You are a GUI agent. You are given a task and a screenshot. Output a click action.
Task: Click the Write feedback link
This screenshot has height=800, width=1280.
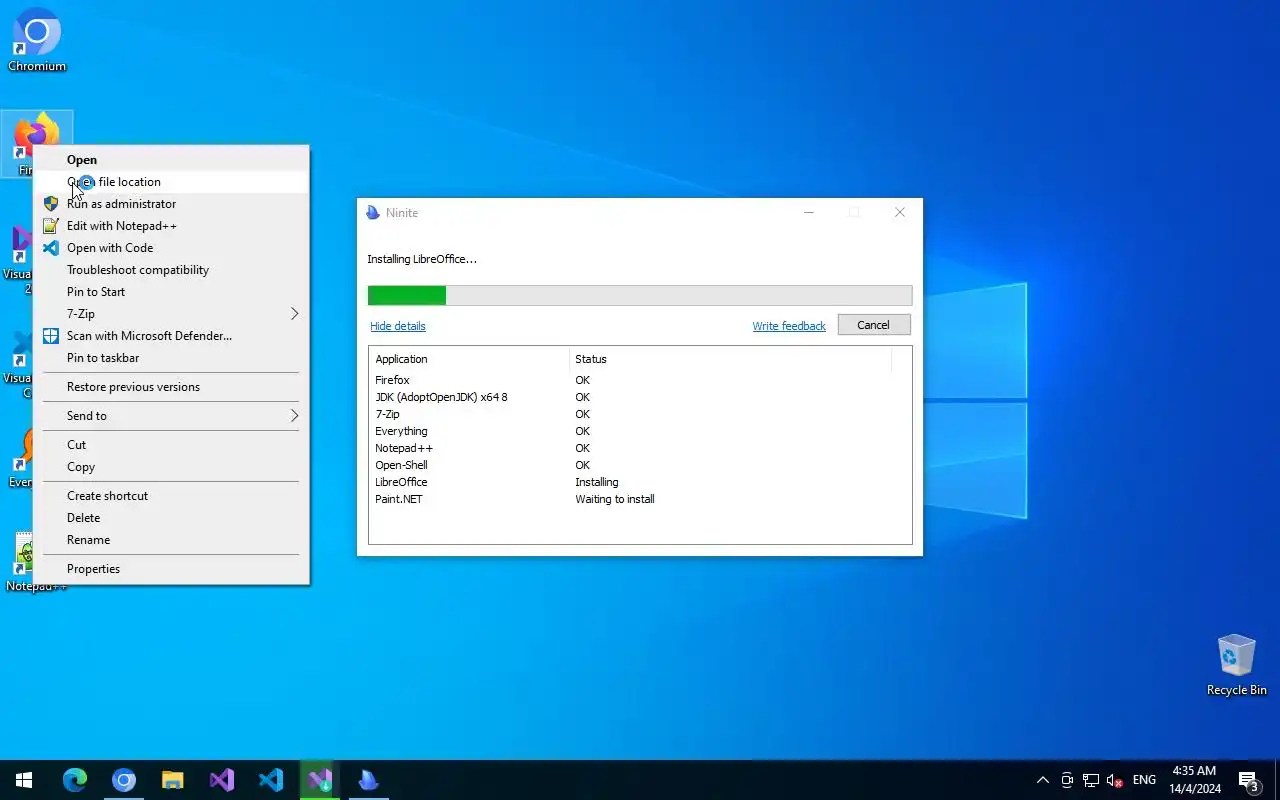(789, 326)
